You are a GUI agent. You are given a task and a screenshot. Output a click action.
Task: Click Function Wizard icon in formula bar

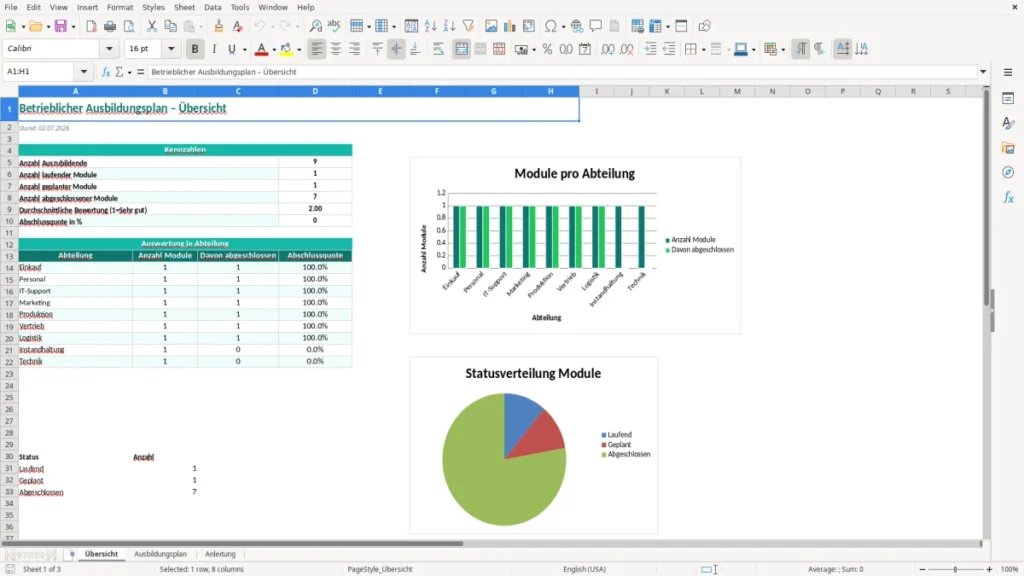(106, 72)
